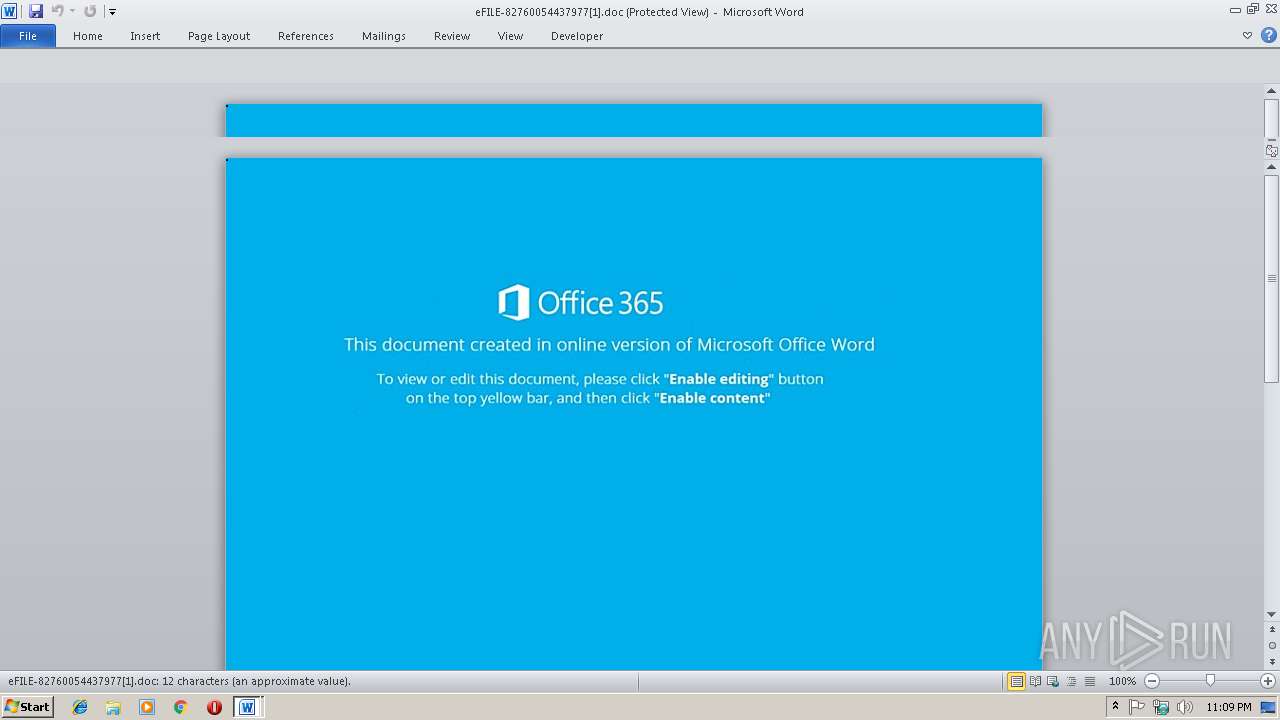Toggle the ruler view icon above scrollbar
This screenshot has width=1280, height=720.
(x=1272, y=151)
